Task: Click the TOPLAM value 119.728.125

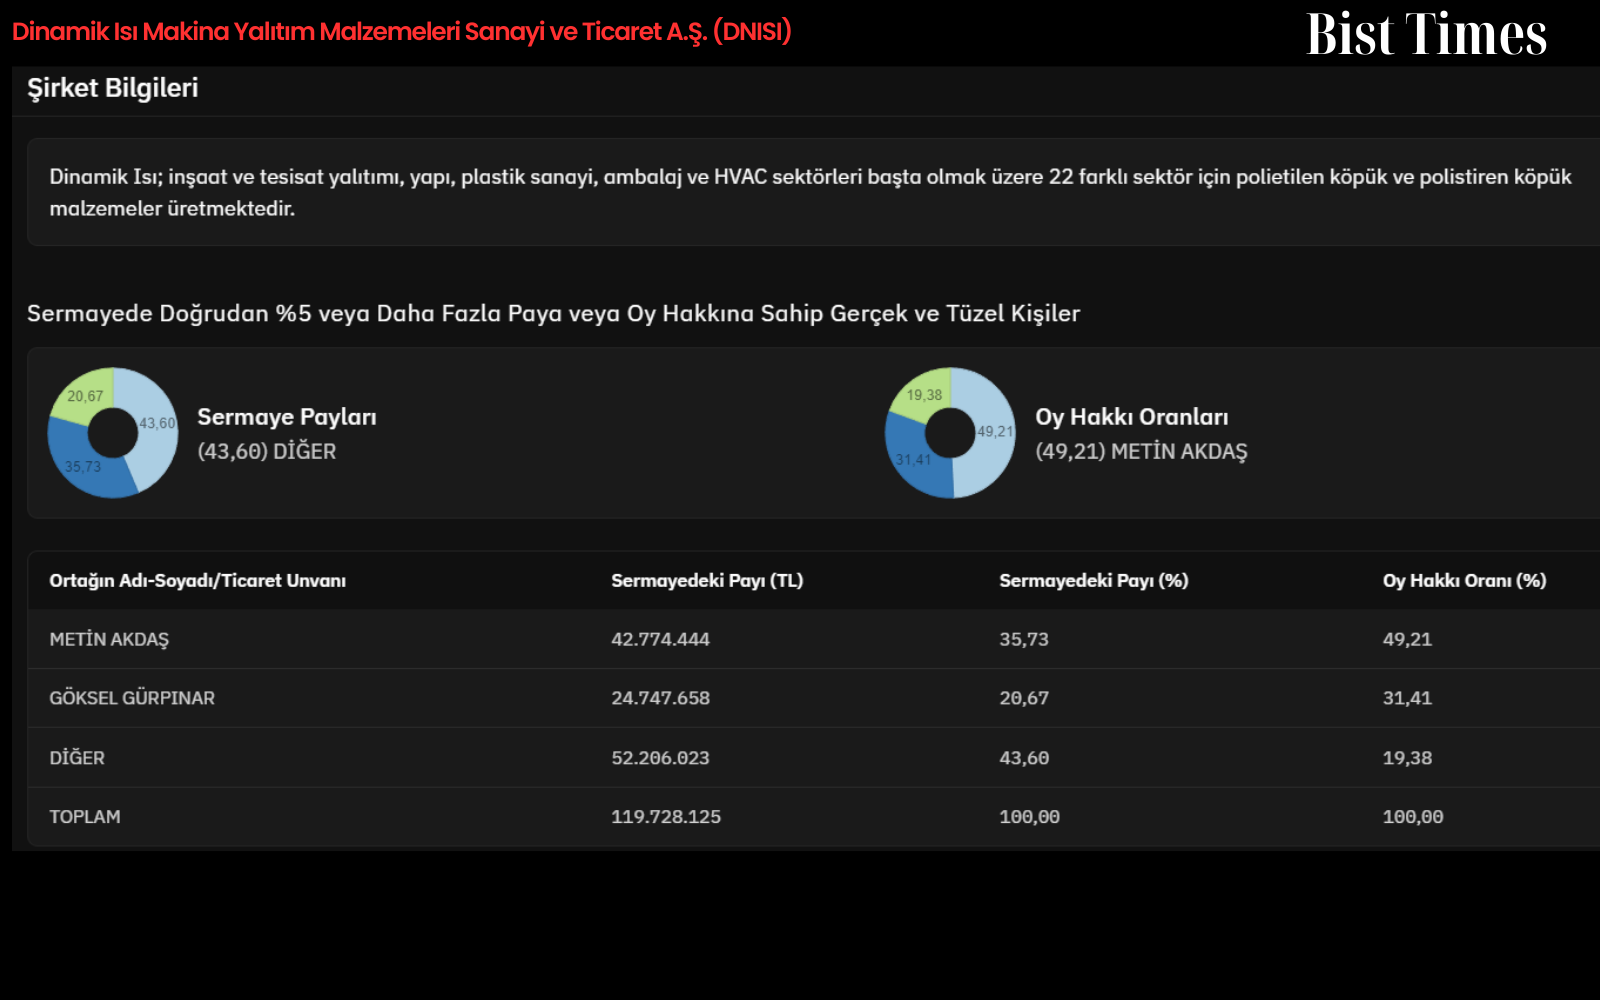Action: 666,817
